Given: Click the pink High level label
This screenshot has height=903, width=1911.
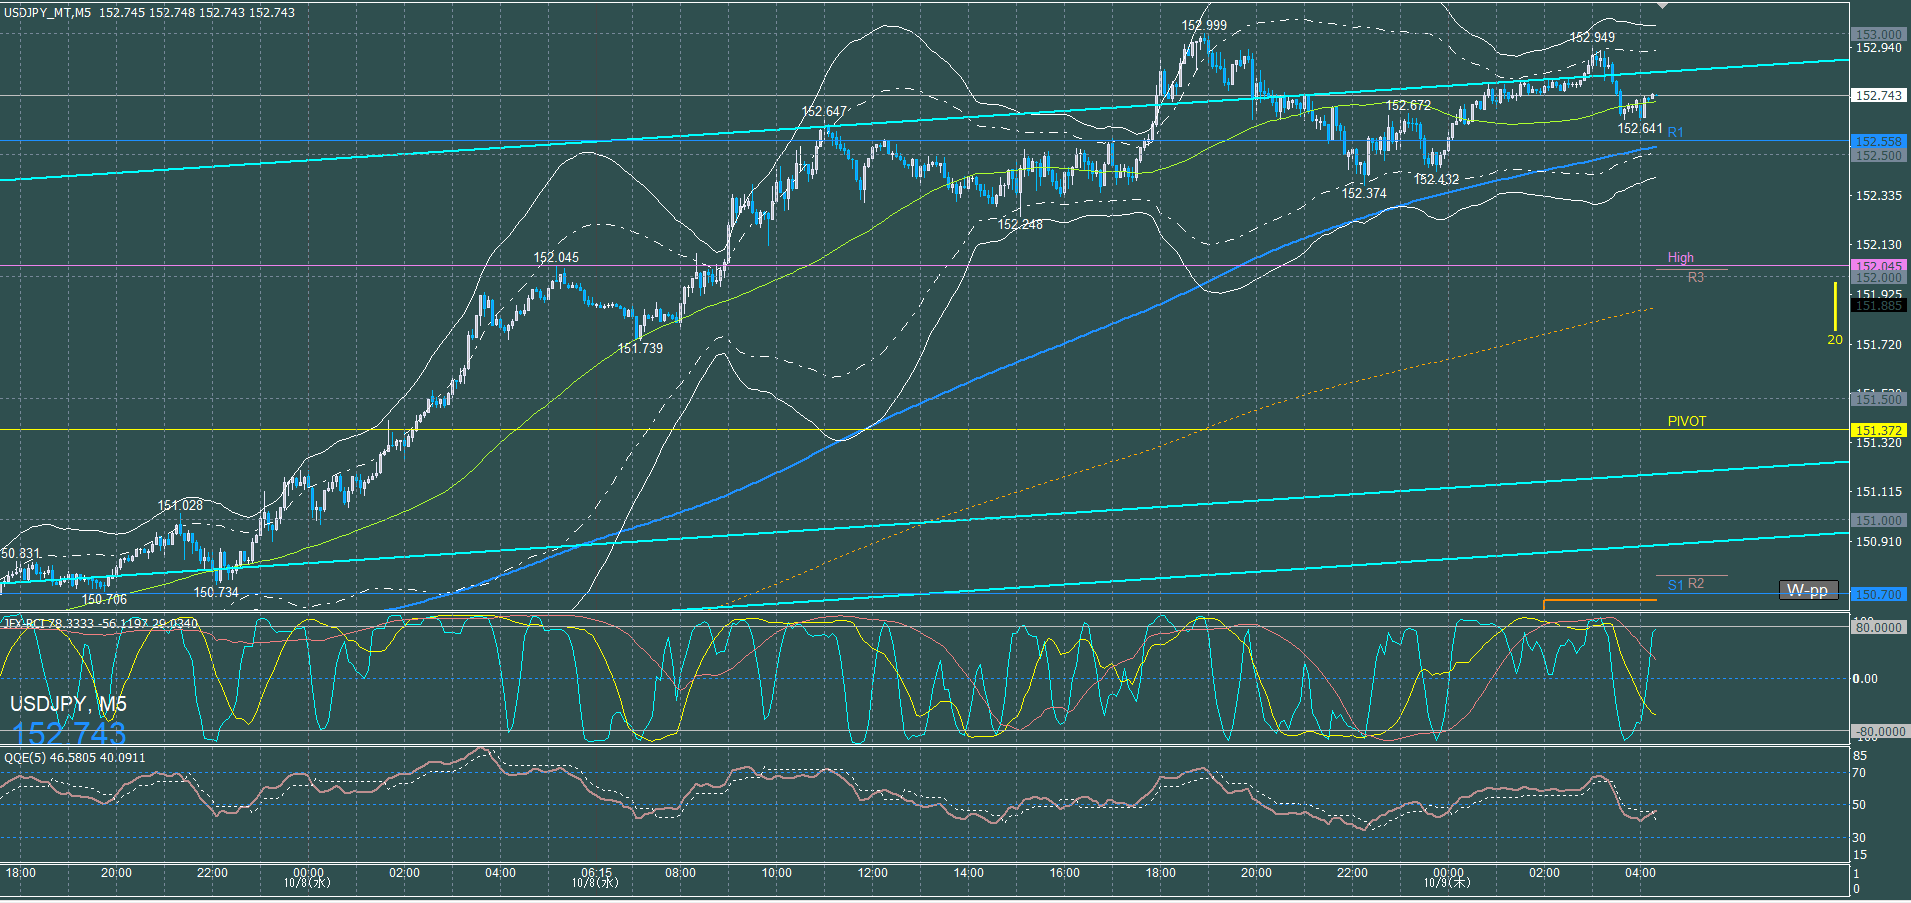Looking at the screenshot, I should click(1680, 257).
